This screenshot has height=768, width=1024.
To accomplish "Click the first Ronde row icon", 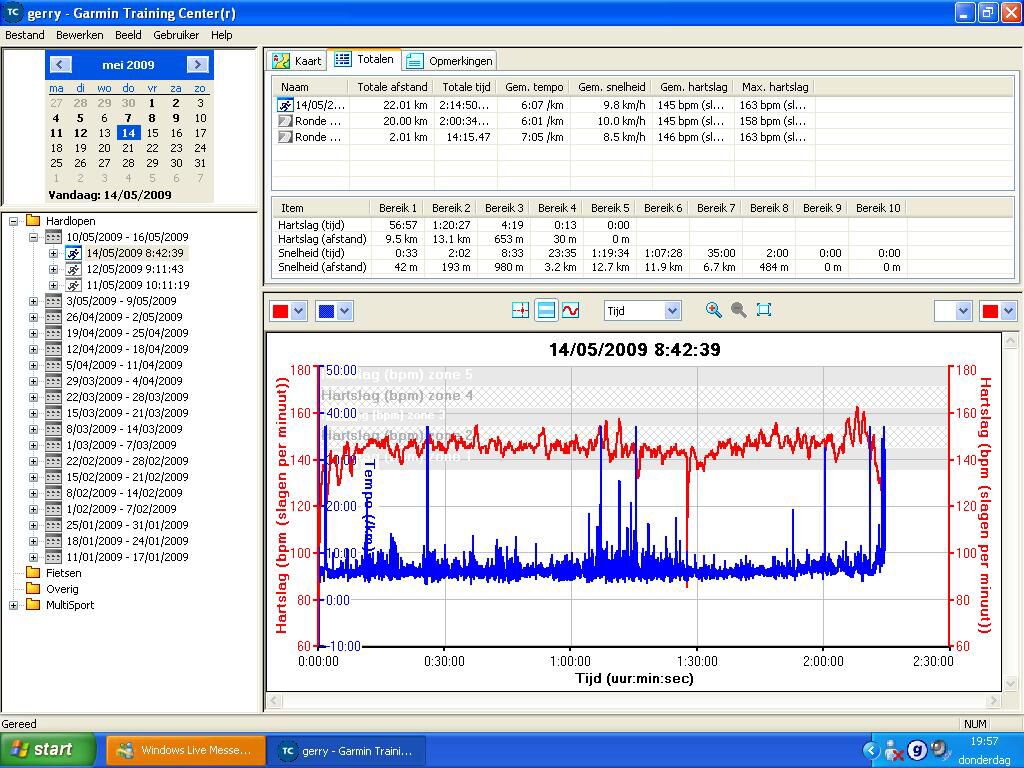I will pos(285,121).
